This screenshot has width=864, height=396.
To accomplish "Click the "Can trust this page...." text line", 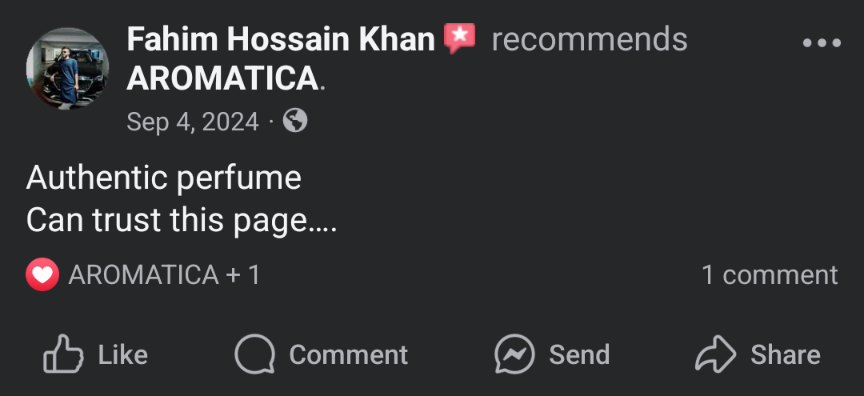I will tap(181, 221).
